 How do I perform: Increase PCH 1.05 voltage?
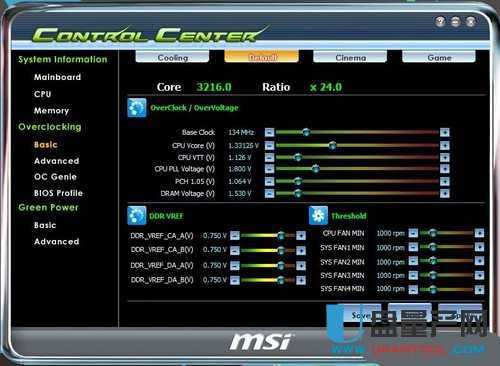[445, 181]
